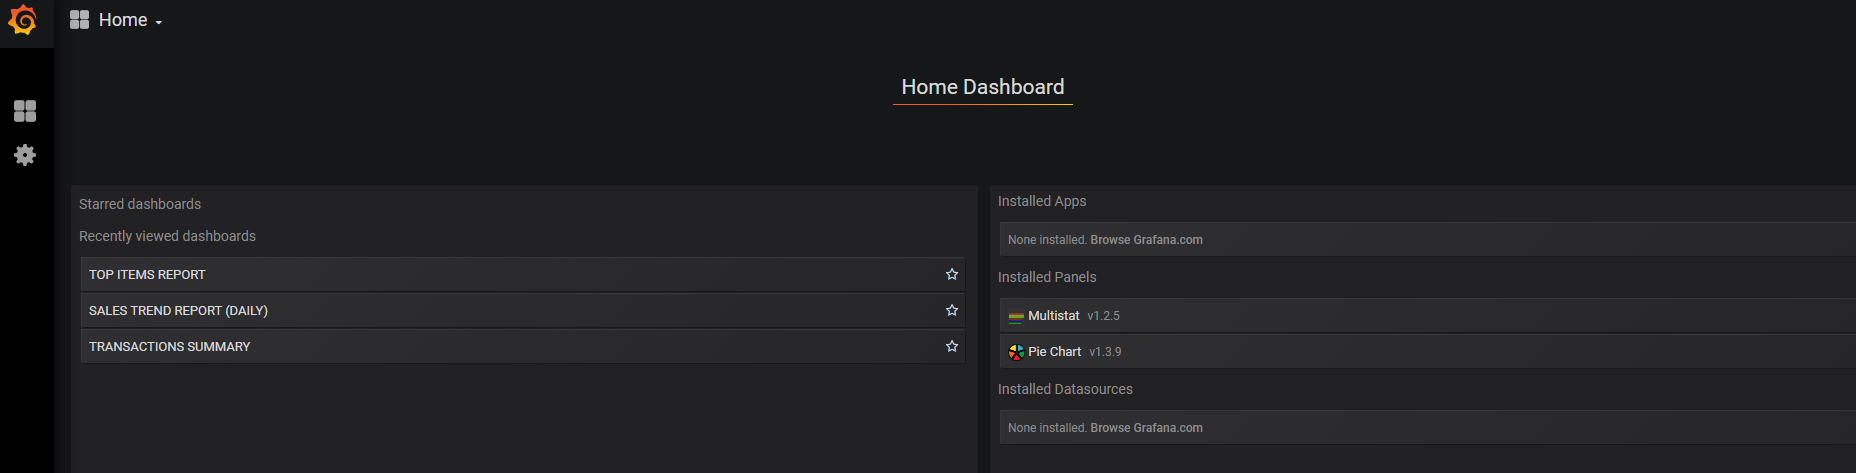Click the Pie Chart plugin icon
The image size is (1856, 473).
(1016, 352)
